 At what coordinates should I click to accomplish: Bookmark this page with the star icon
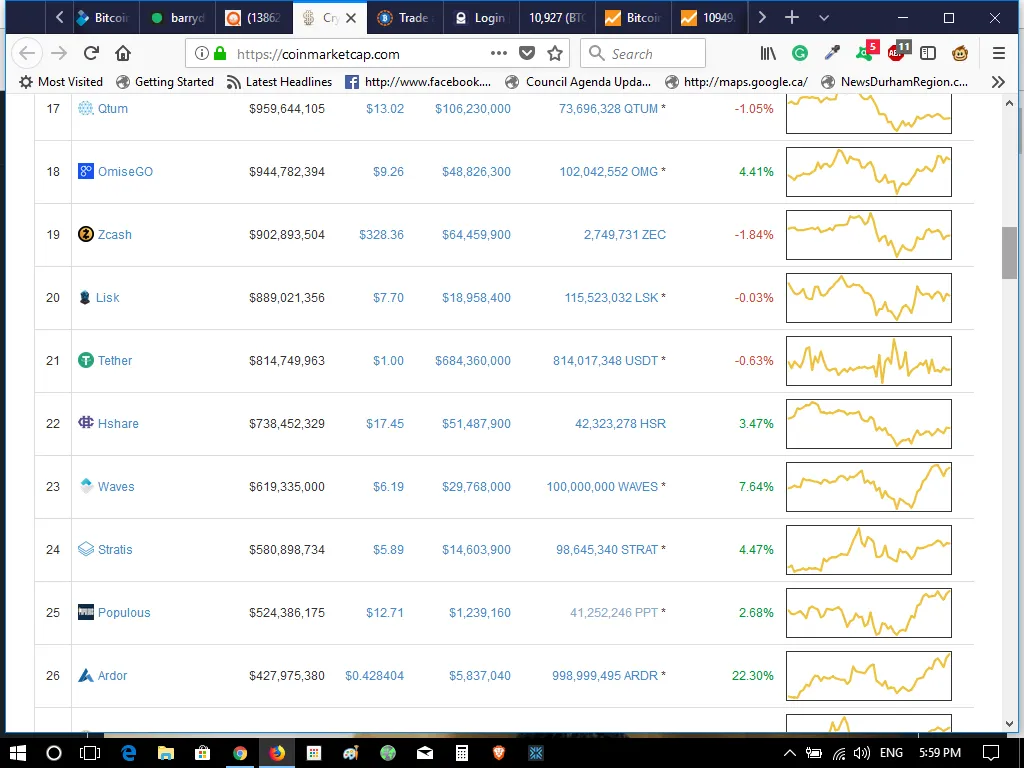(x=555, y=54)
